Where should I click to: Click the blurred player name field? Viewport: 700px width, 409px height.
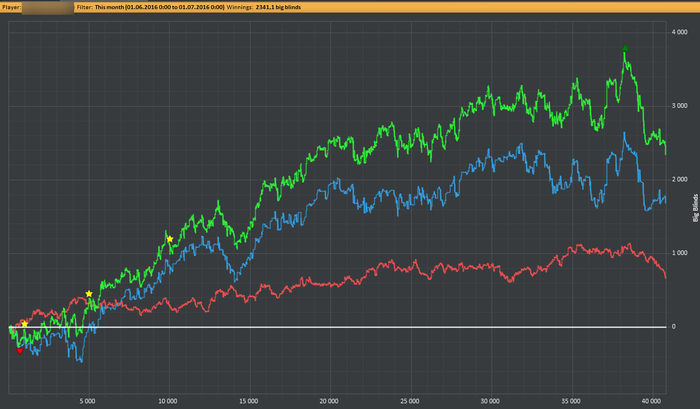48,8
